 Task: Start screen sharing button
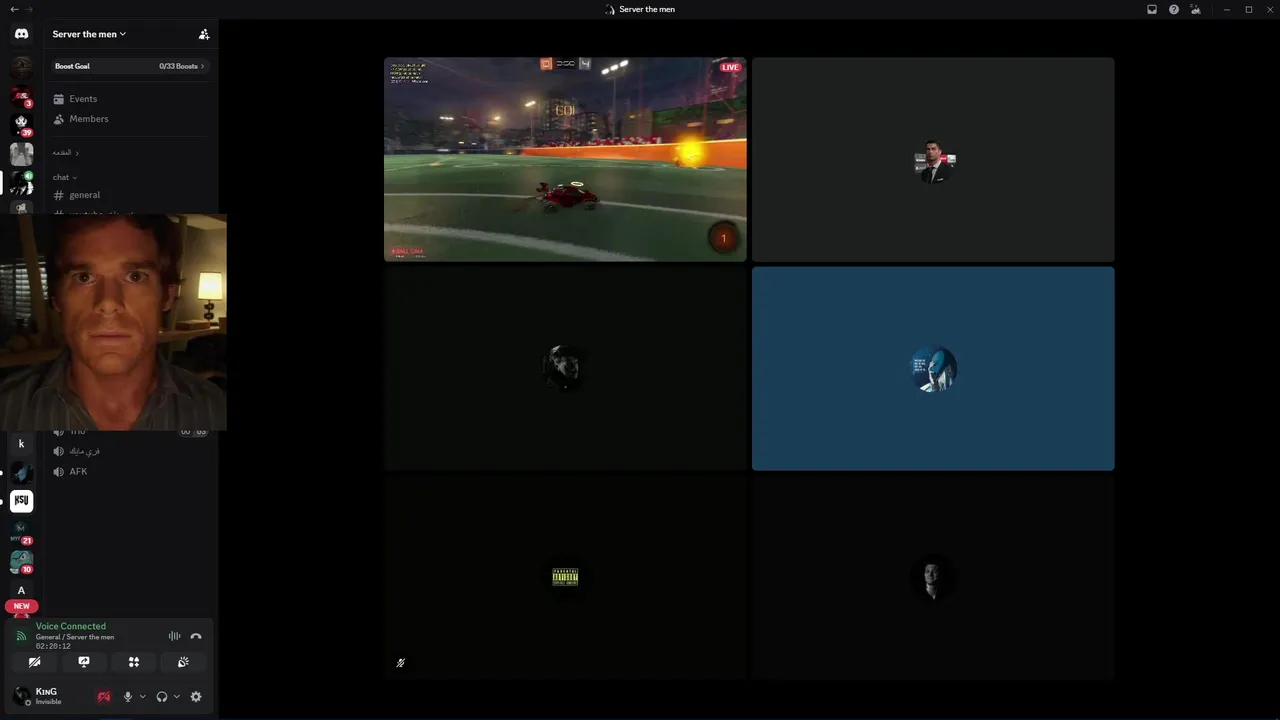click(x=84, y=662)
